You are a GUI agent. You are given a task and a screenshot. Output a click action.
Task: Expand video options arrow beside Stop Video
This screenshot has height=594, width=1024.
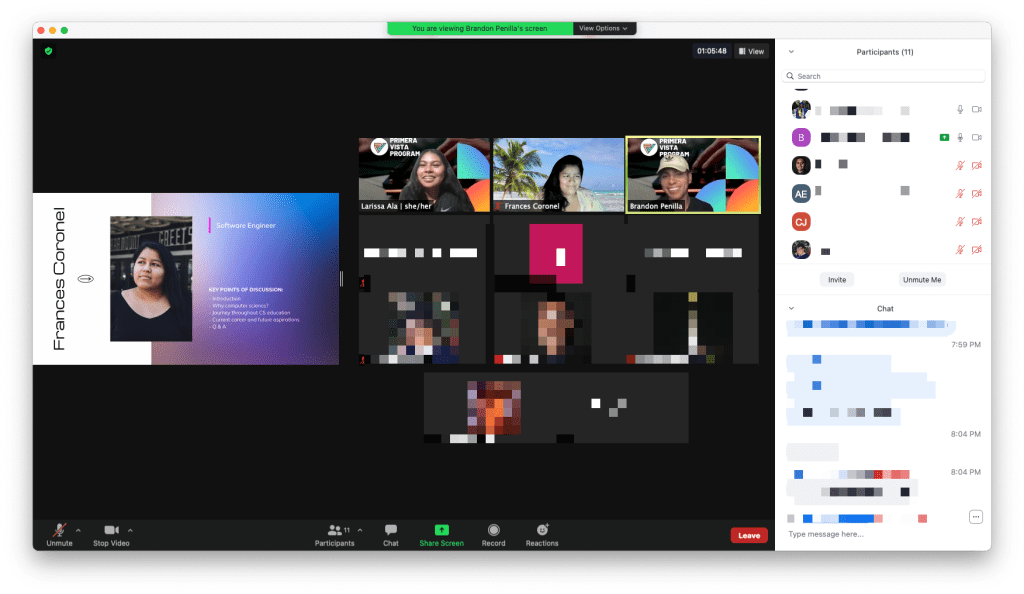tap(130, 530)
